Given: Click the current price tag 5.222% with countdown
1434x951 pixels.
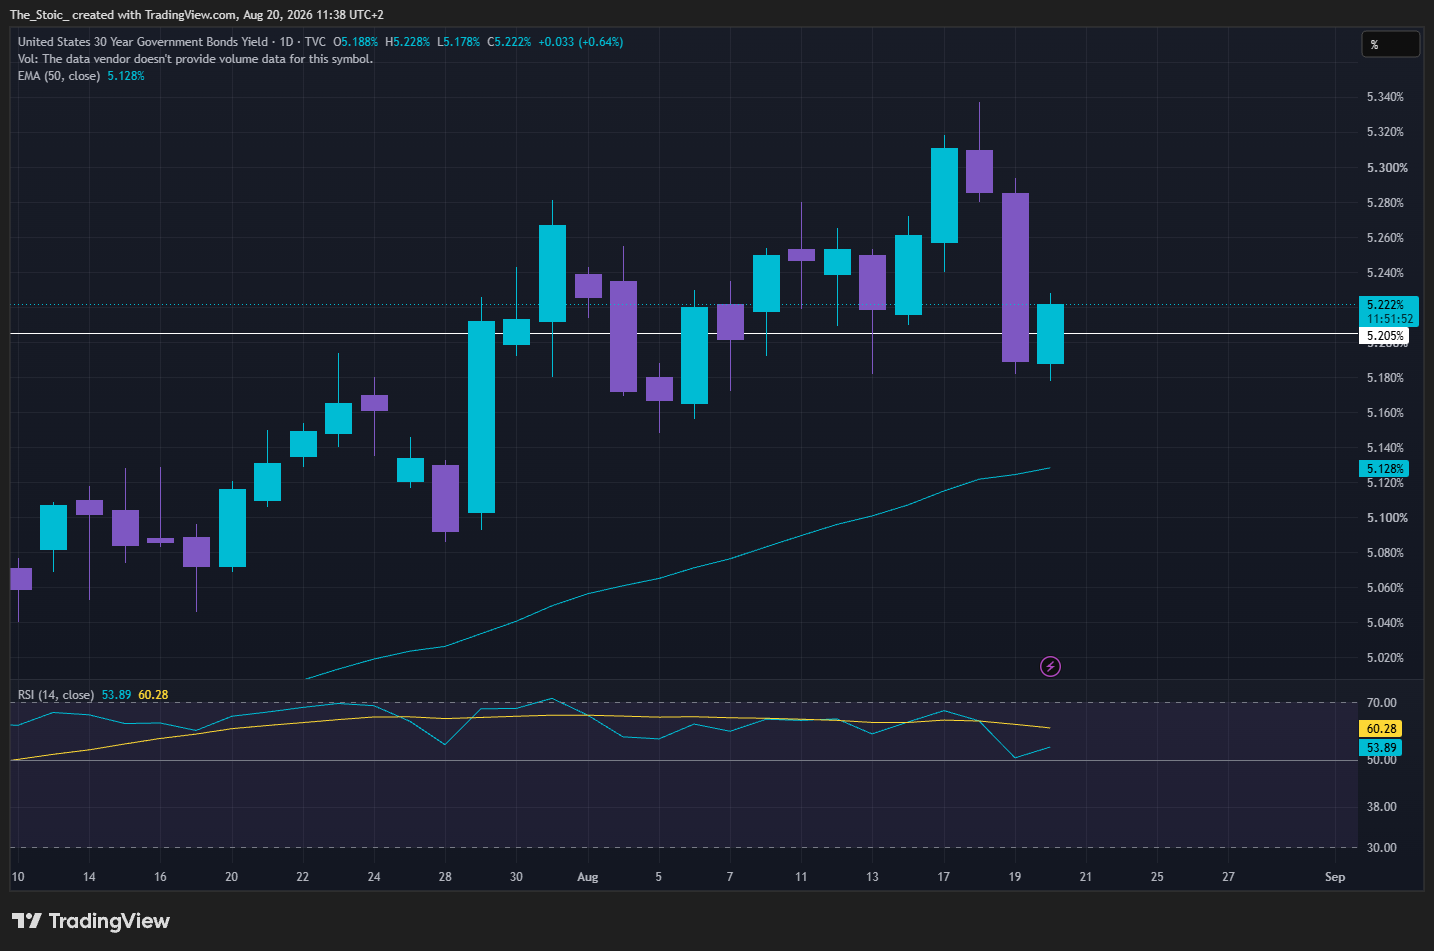Looking at the screenshot, I should pos(1389,311).
